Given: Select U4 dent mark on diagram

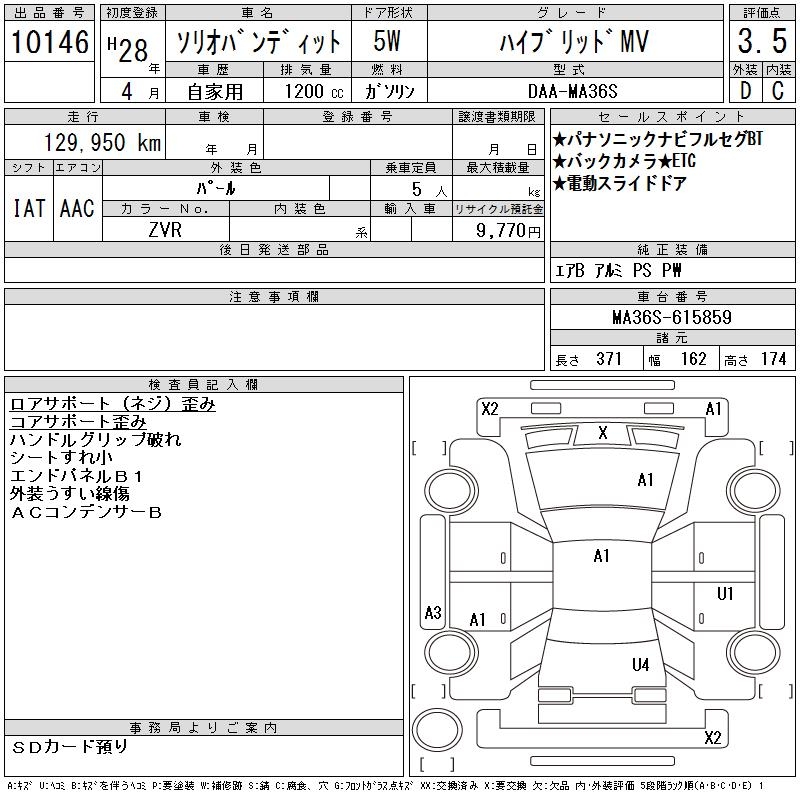Looking at the screenshot, I should [640, 665].
